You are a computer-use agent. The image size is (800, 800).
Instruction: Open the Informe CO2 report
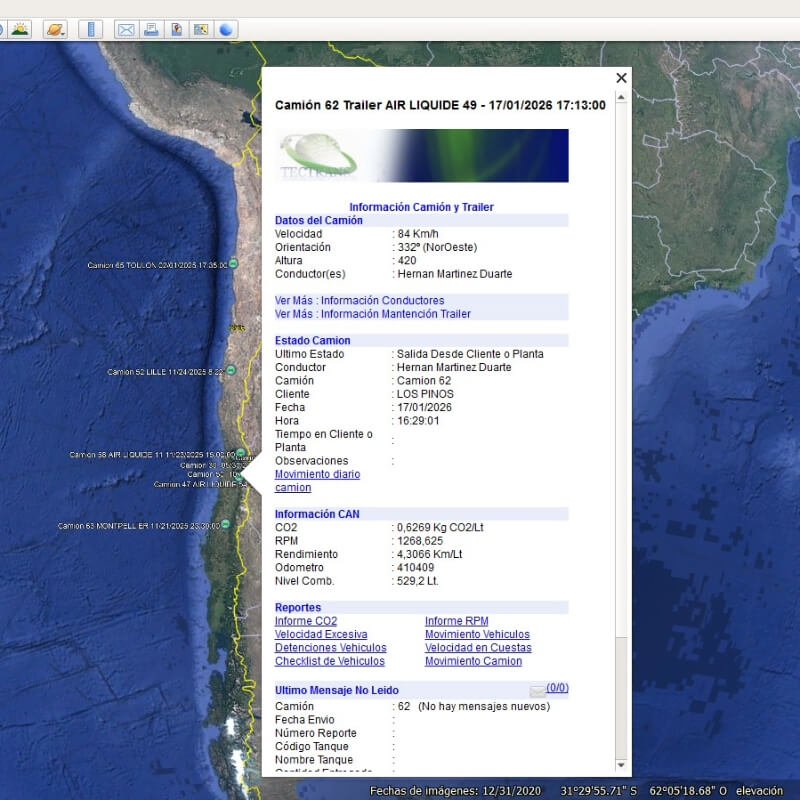(x=306, y=621)
